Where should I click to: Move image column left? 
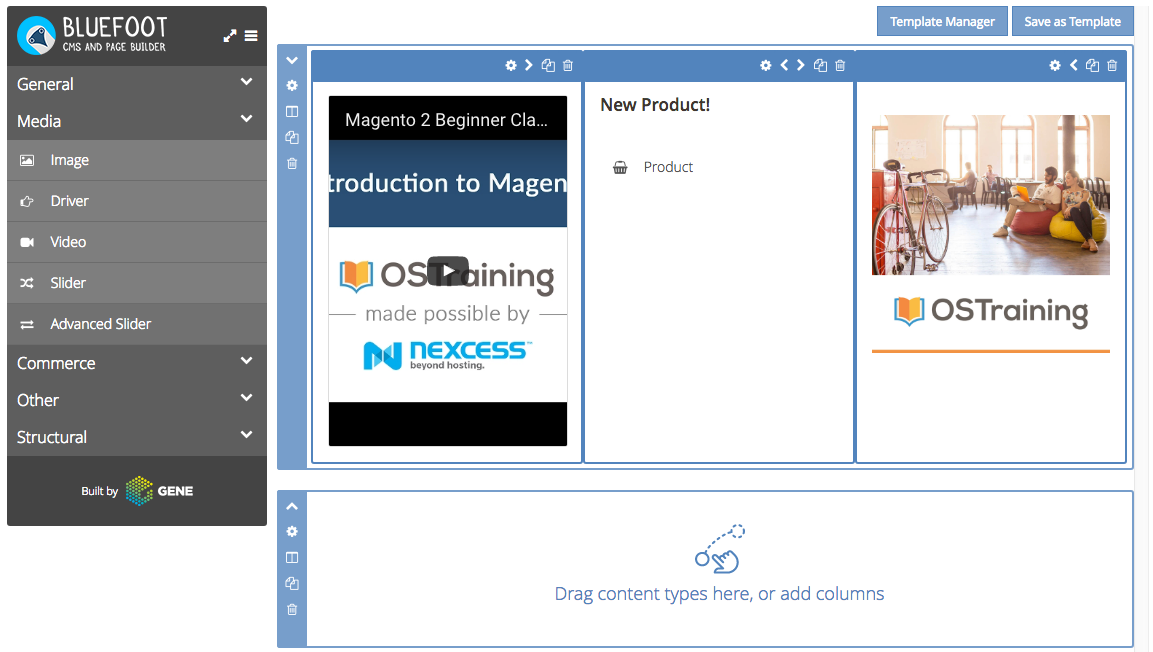tap(1074, 65)
